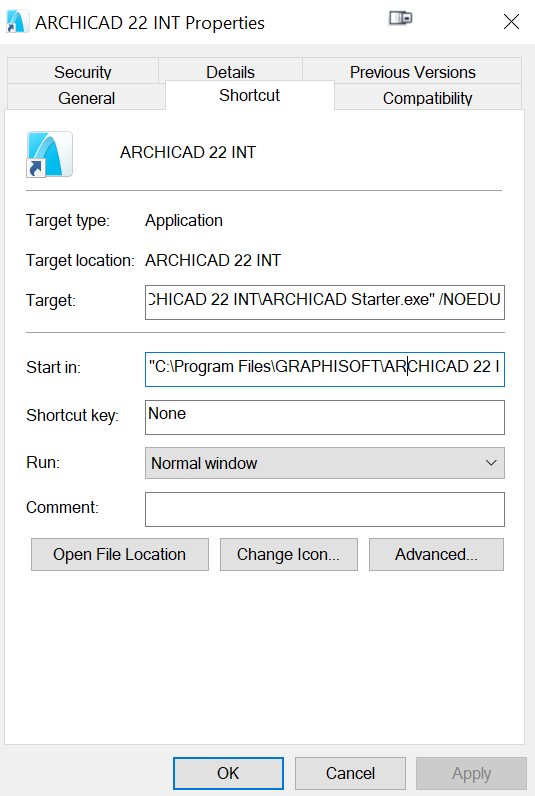Click inside the Target path field
The image size is (535, 796).
tap(325, 302)
